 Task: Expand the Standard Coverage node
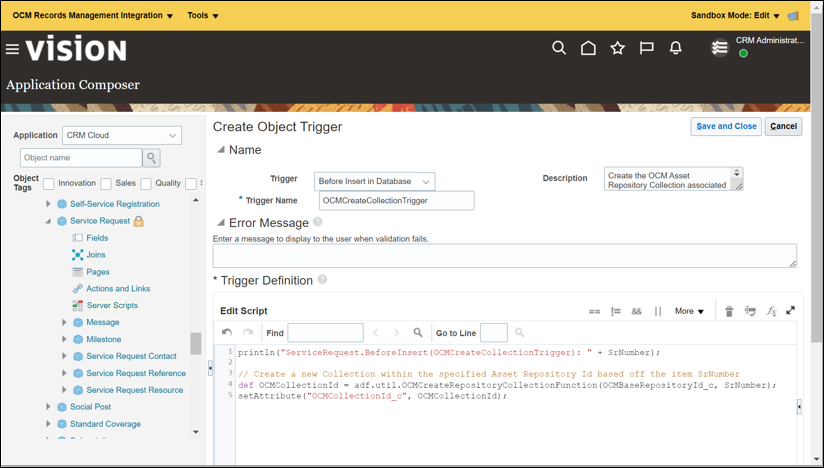(x=48, y=424)
